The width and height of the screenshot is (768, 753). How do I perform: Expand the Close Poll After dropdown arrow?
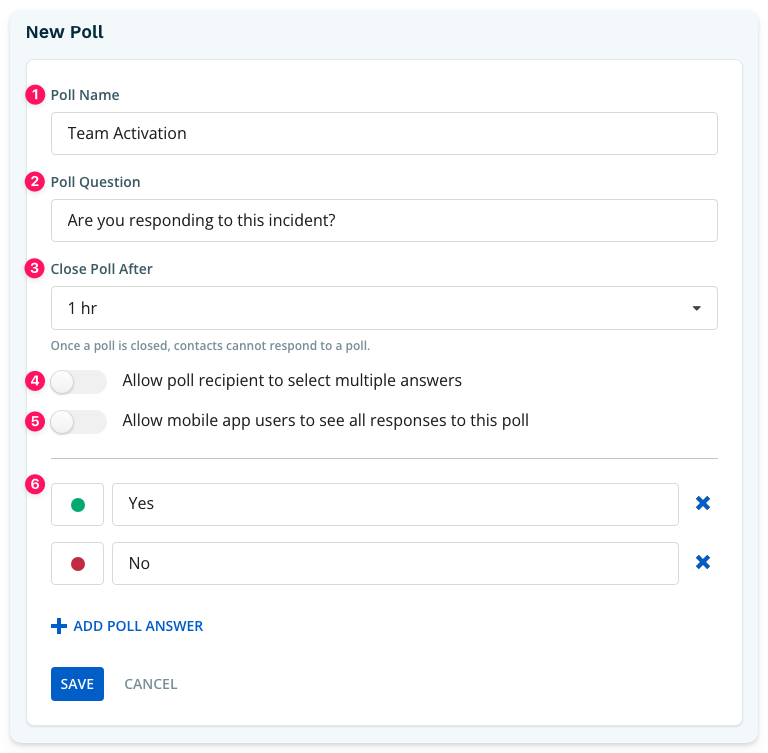click(696, 308)
